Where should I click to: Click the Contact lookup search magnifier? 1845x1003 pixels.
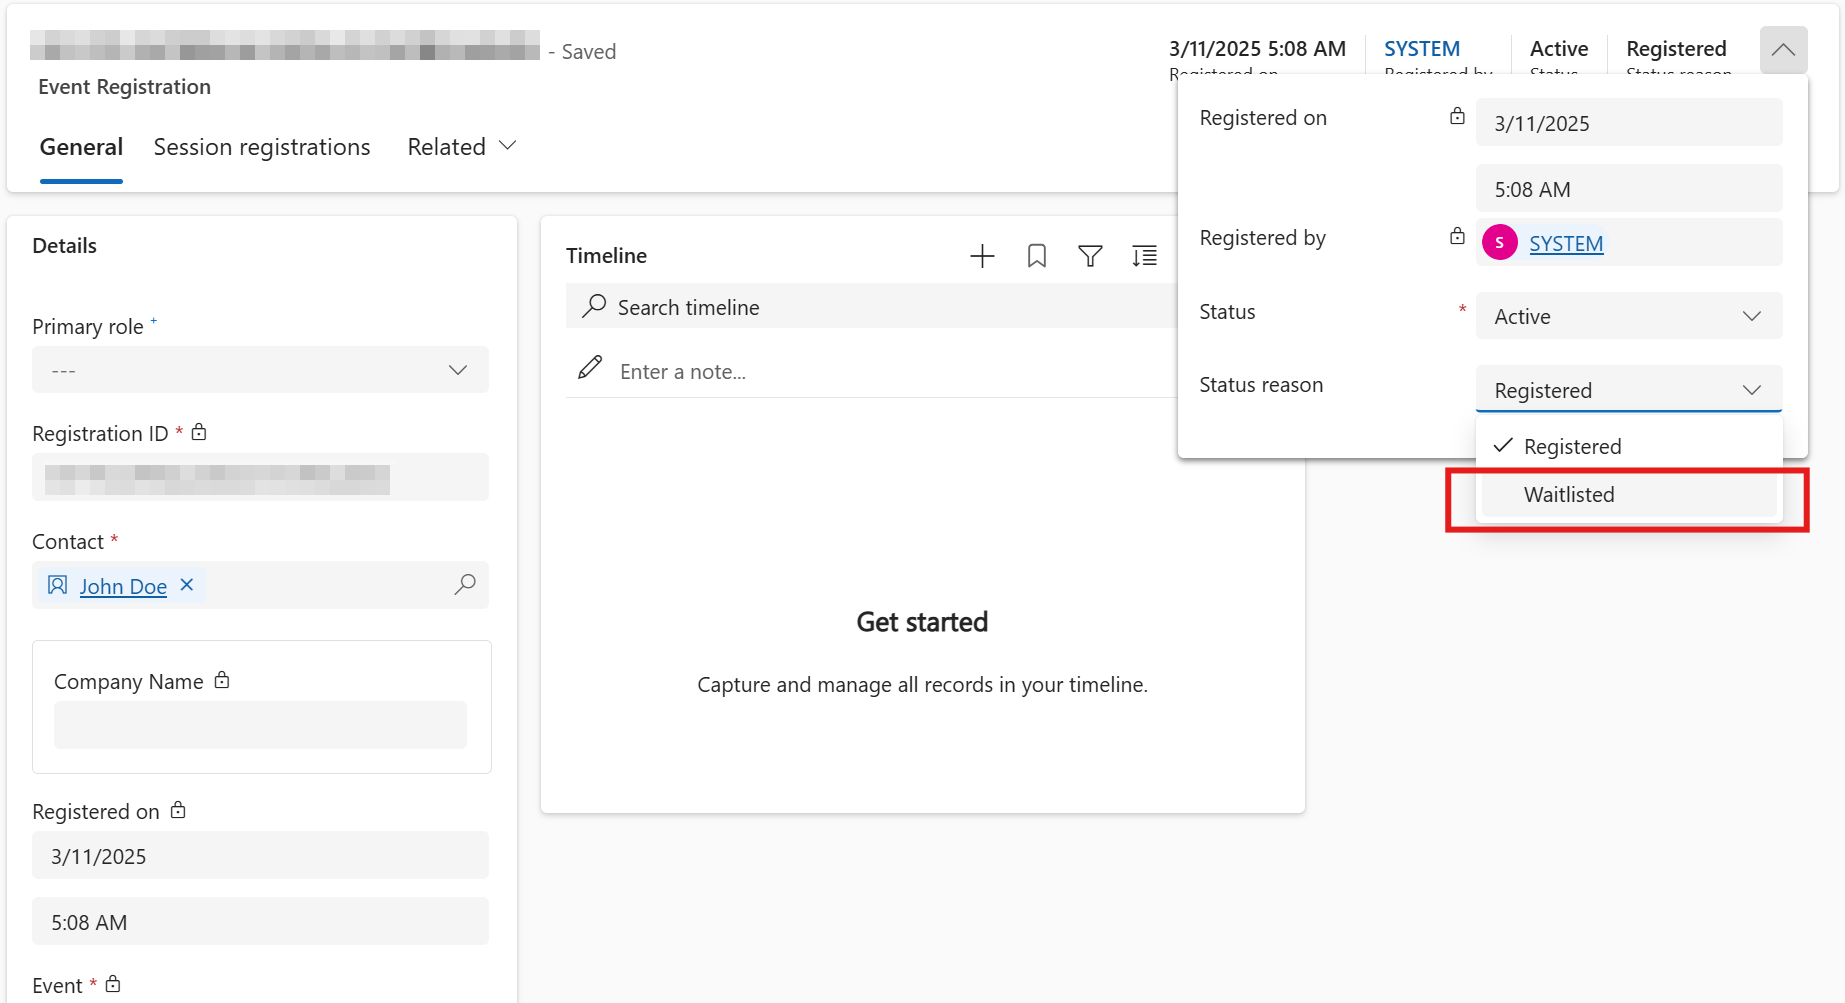tap(465, 585)
